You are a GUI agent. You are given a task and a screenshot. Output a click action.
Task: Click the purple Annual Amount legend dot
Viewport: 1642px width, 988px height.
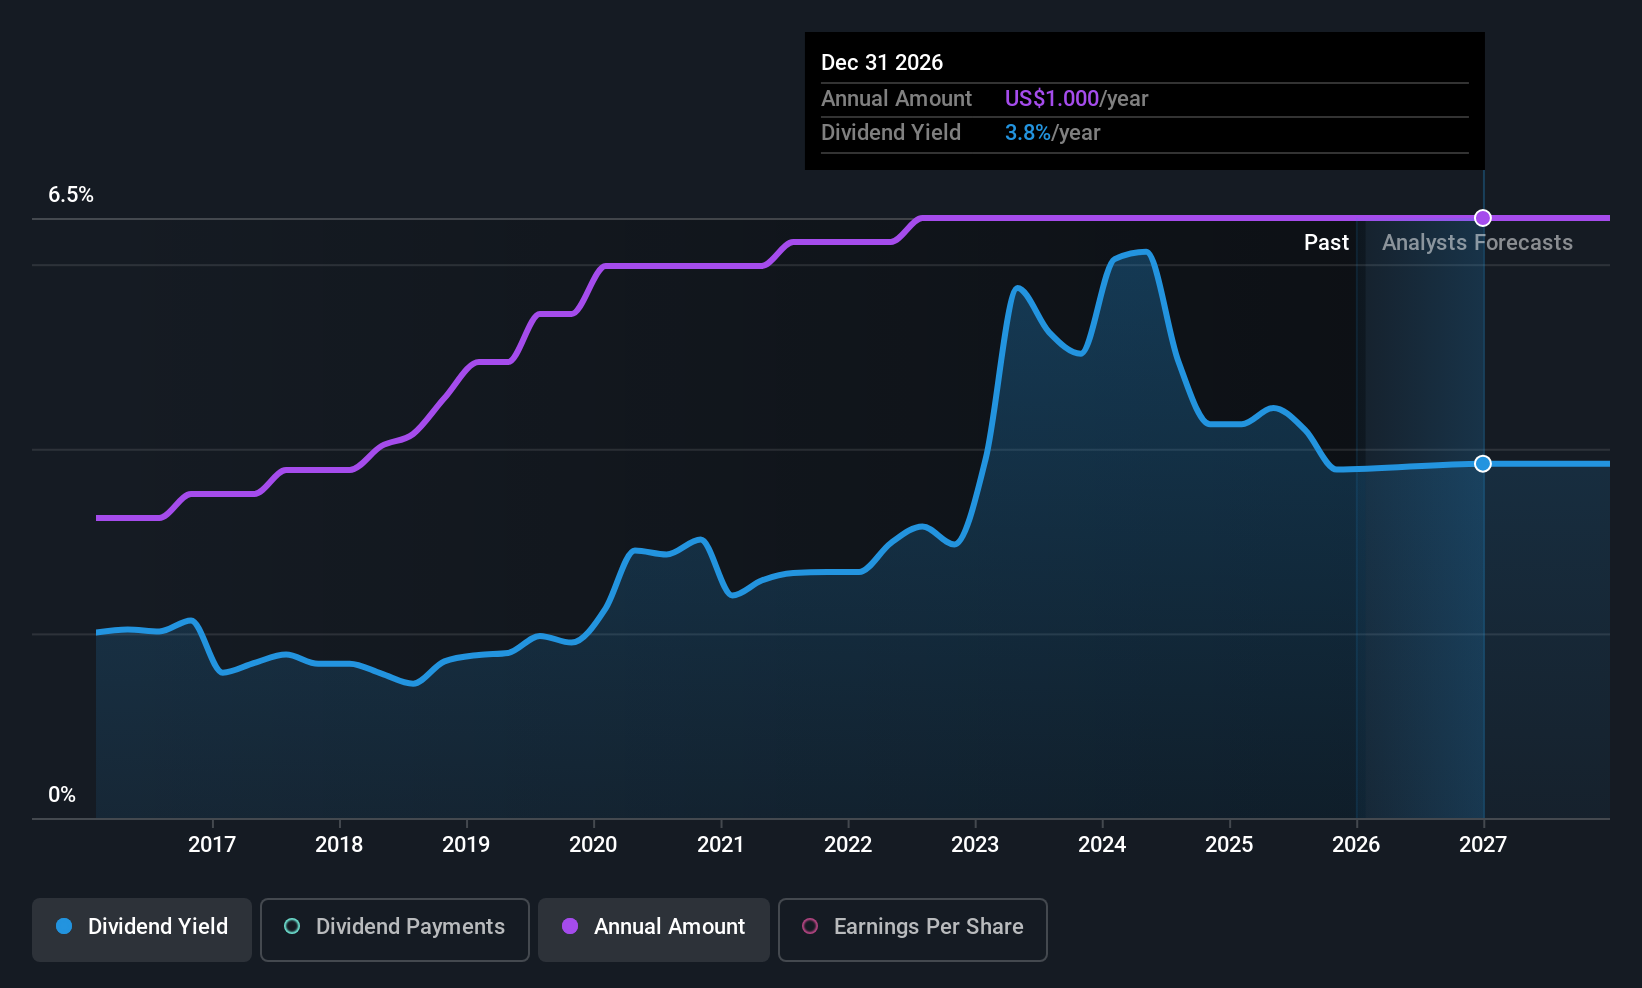tap(570, 926)
